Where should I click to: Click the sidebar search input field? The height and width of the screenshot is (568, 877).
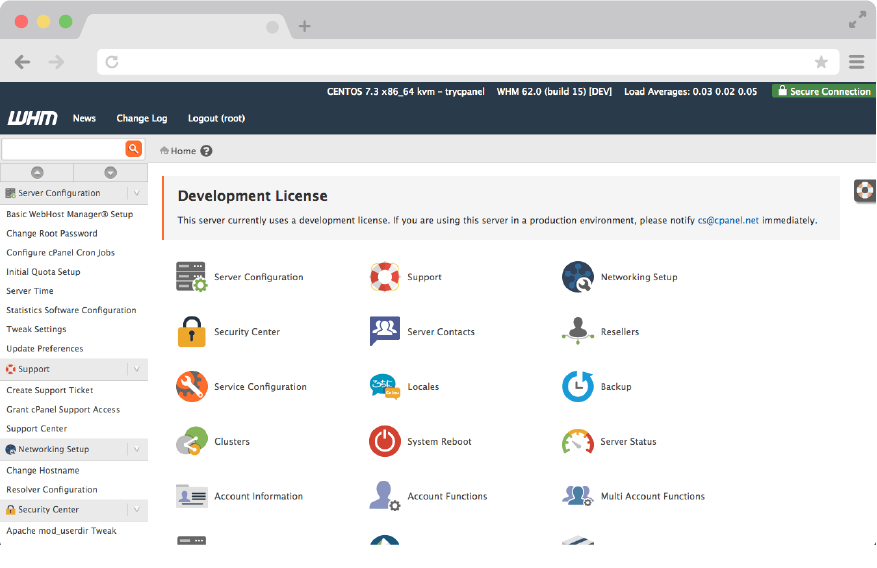click(63, 149)
